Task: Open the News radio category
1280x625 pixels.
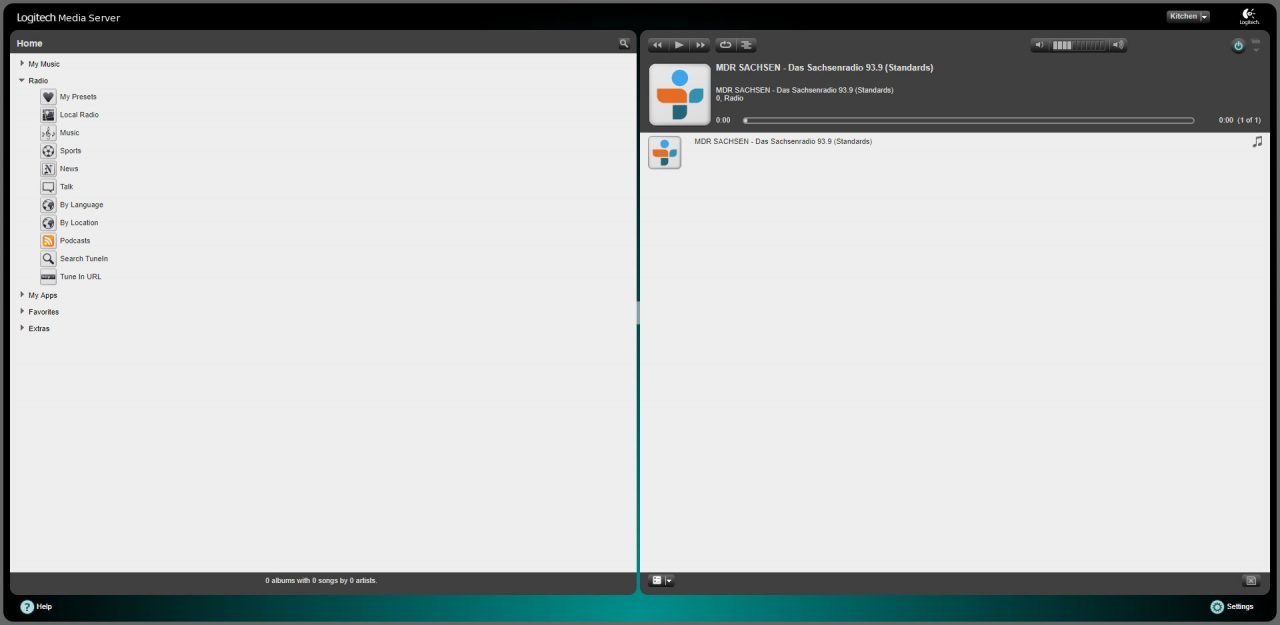Action: (68, 168)
